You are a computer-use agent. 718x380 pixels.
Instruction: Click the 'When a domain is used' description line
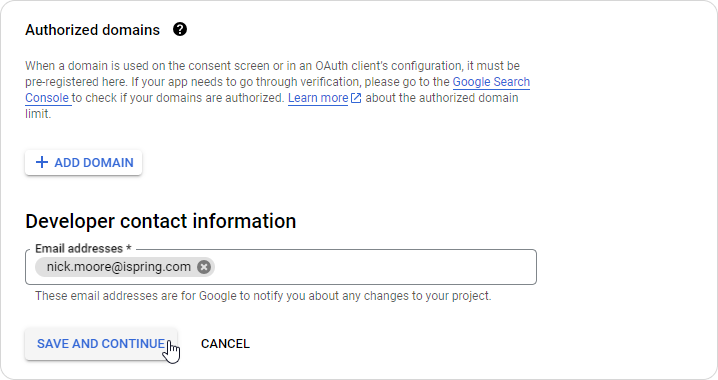272,66
